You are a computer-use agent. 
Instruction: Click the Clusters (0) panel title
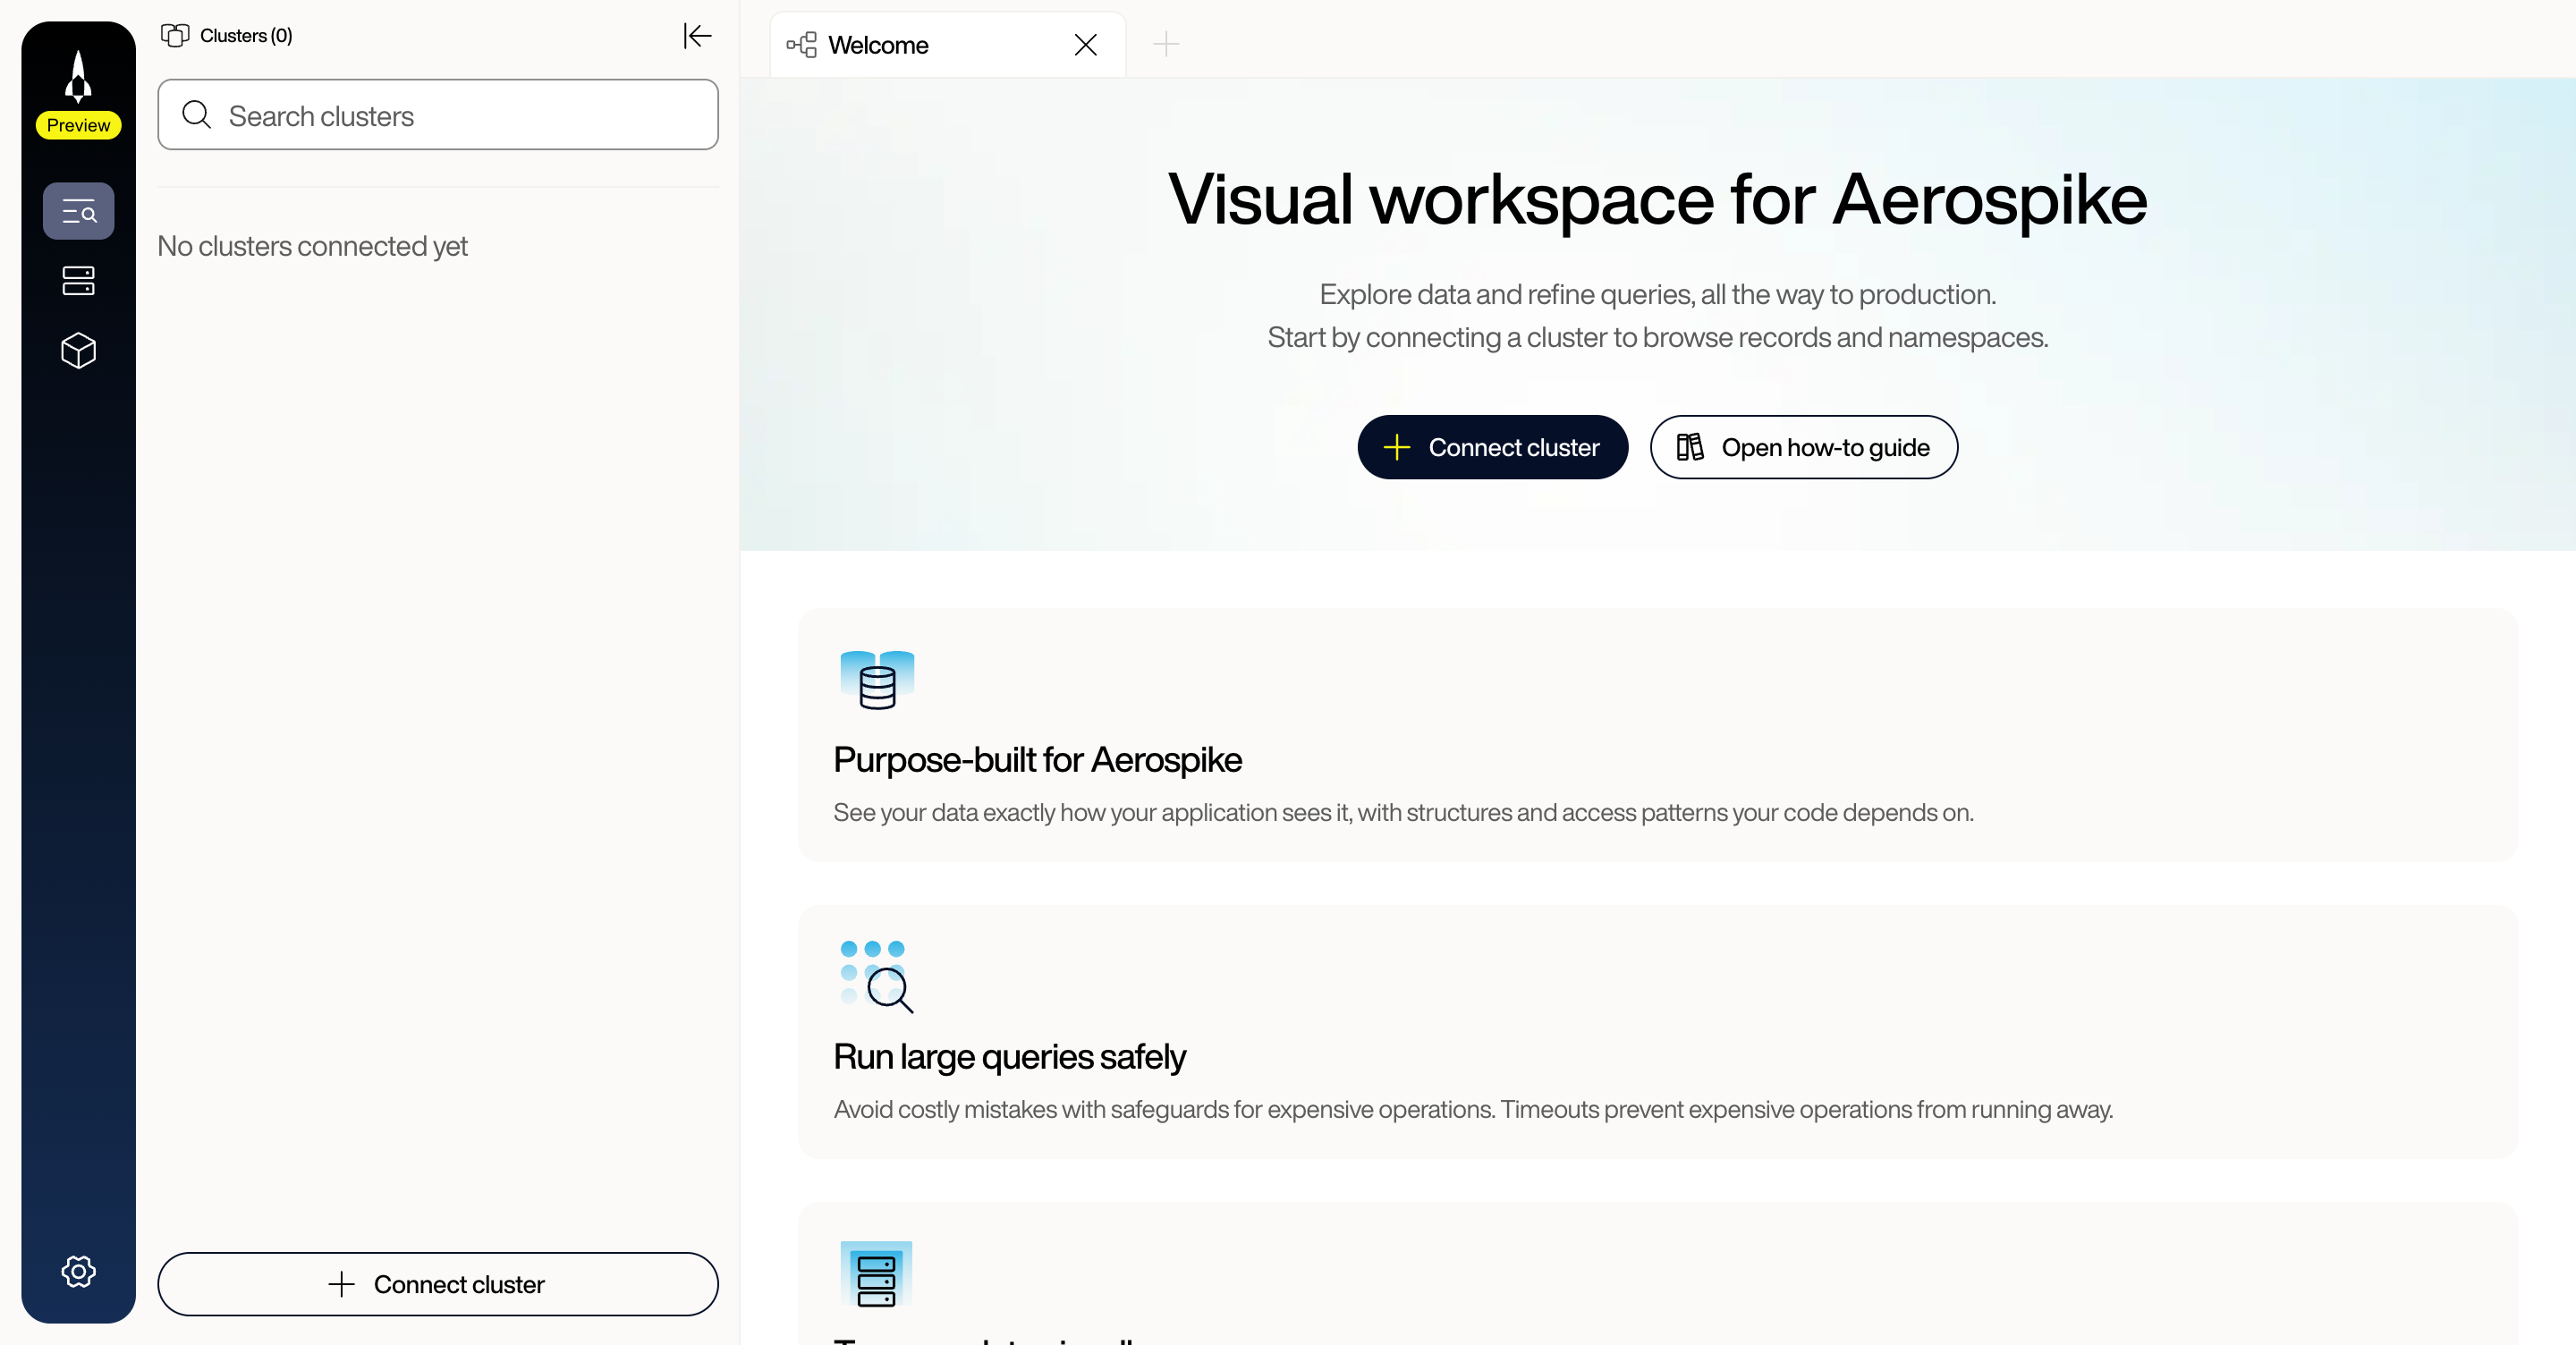pos(246,35)
